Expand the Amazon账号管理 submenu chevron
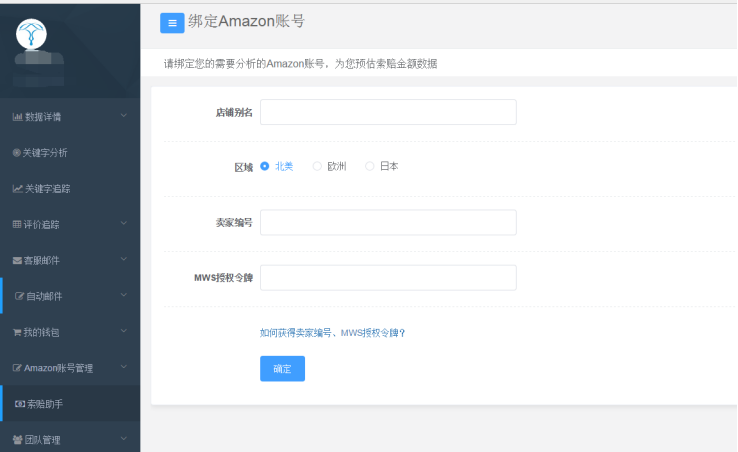The width and height of the screenshot is (738, 452). 124,367
